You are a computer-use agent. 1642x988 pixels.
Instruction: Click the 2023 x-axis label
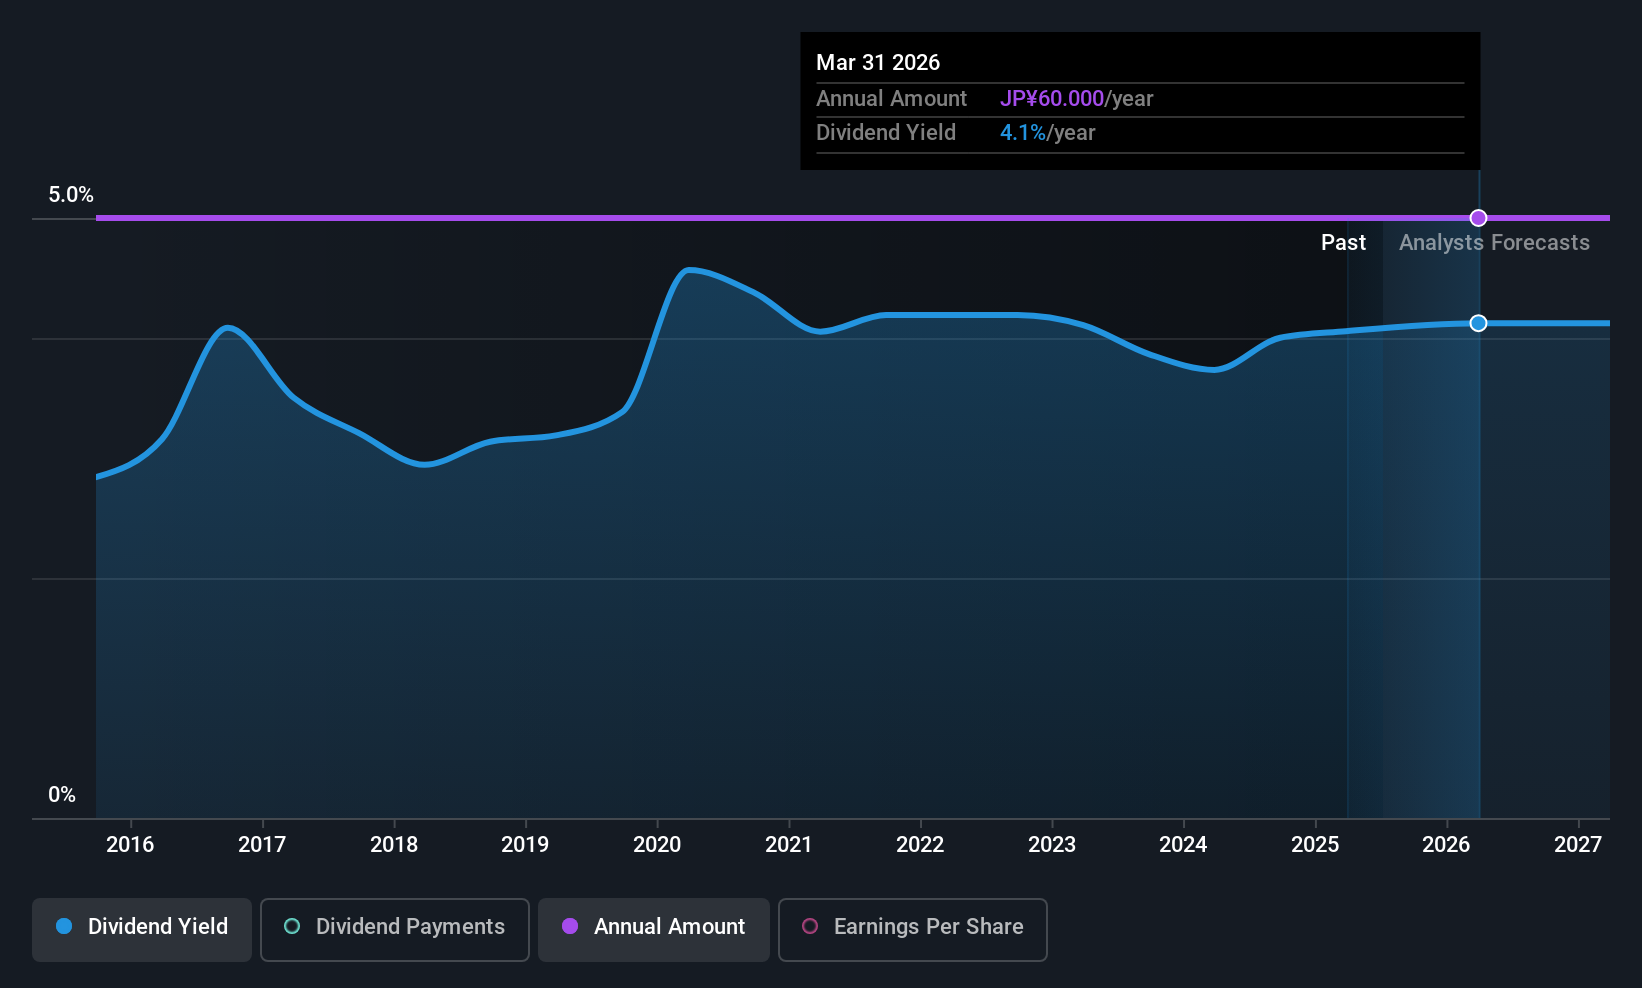[x=1052, y=844]
